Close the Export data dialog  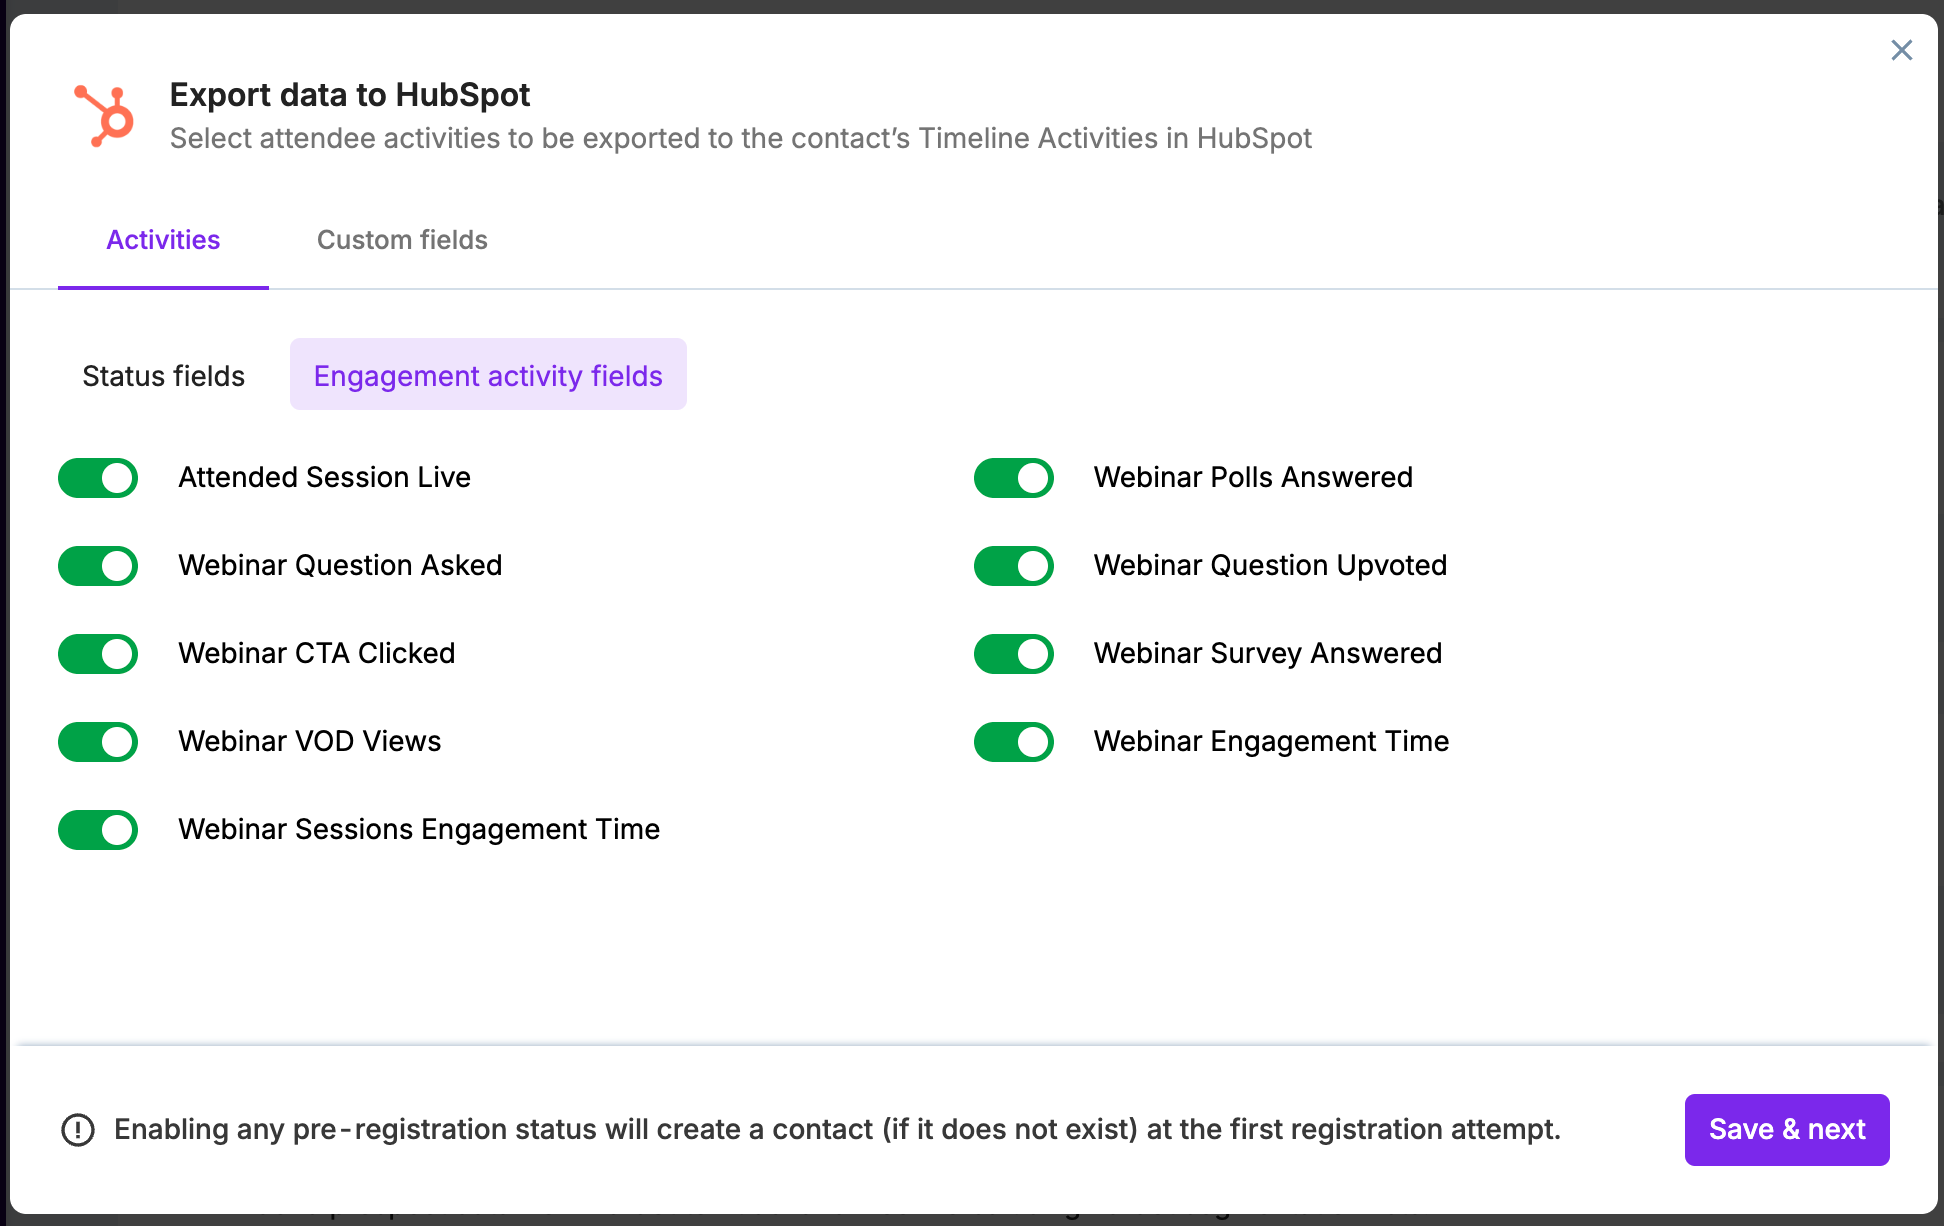(x=1901, y=50)
